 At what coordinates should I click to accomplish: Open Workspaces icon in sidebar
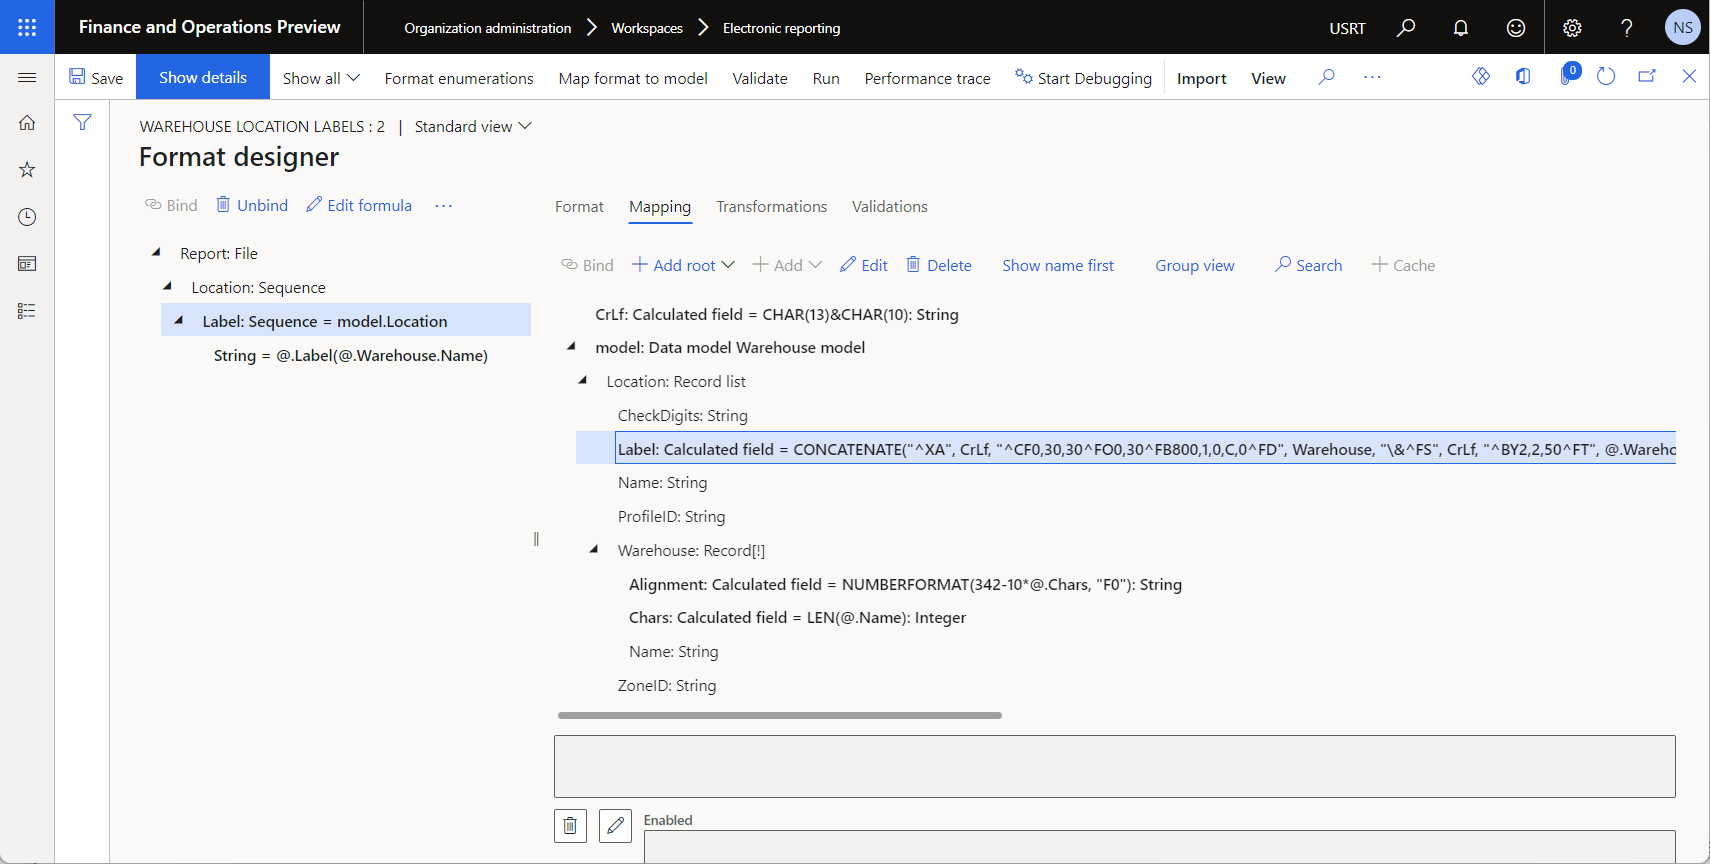pos(27,264)
